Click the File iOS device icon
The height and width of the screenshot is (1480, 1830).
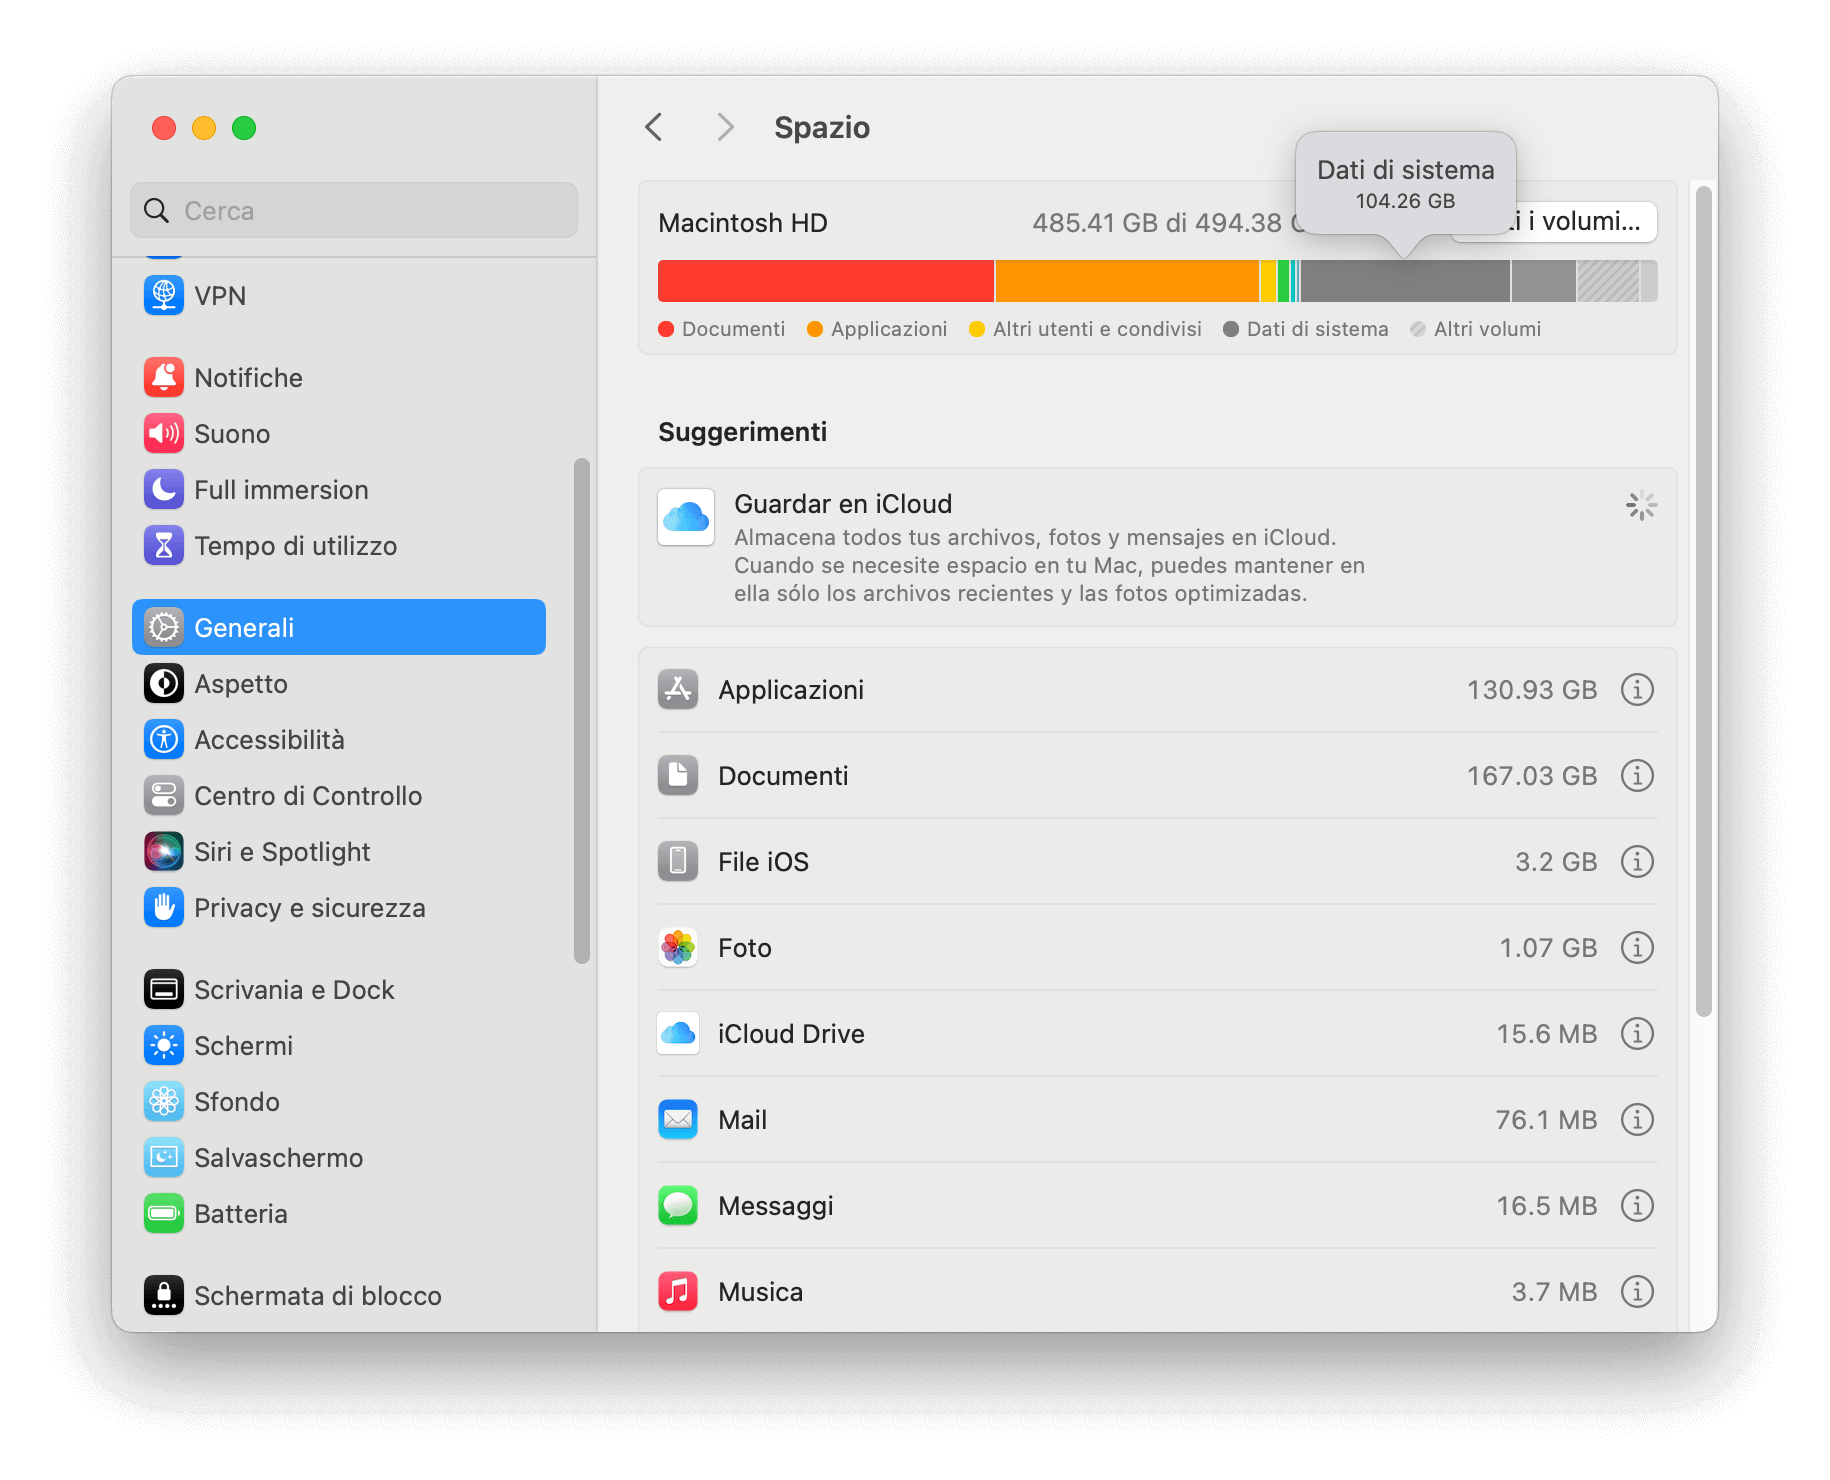click(678, 861)
